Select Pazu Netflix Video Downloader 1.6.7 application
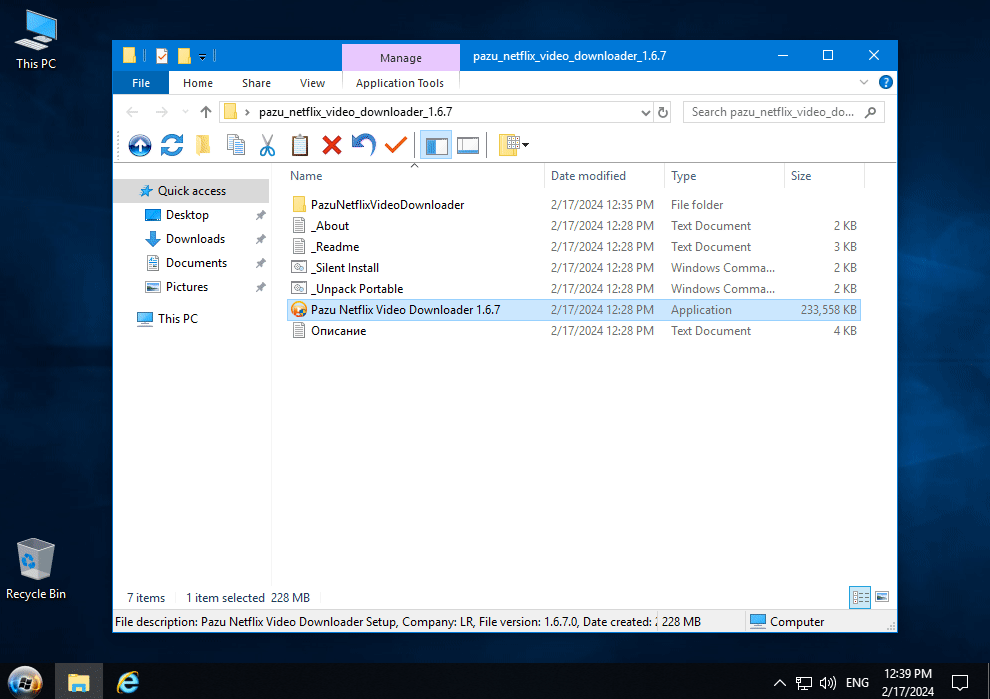Viewport: 990px width, 699px height. 573,310
